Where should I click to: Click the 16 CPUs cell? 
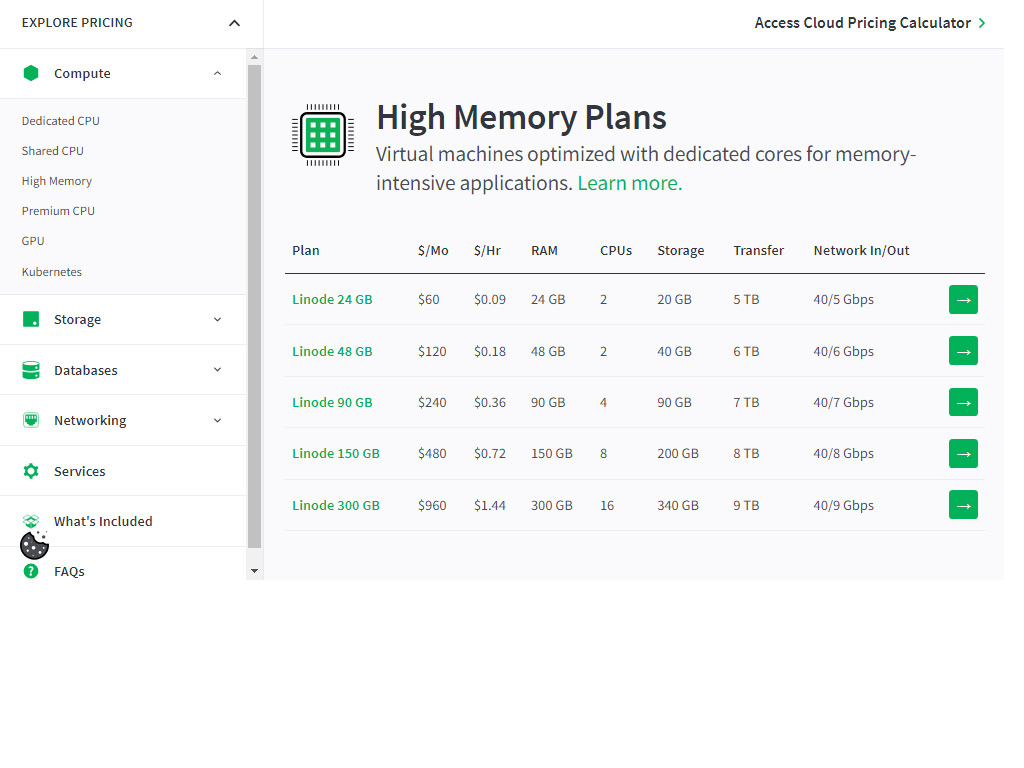coord(607,505)
